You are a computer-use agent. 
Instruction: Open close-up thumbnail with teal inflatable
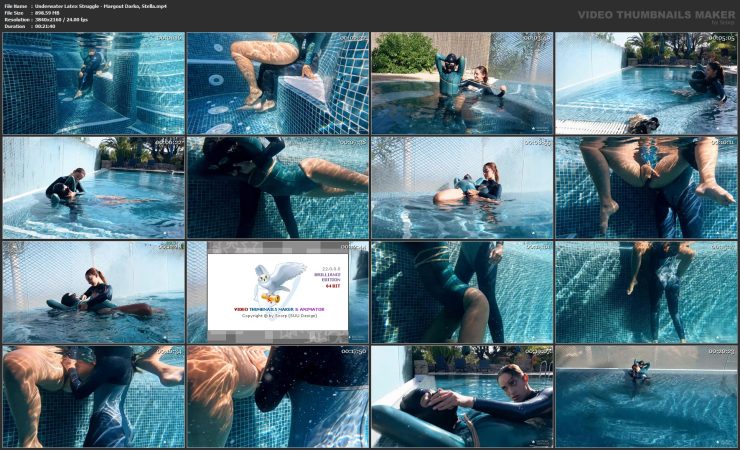[x=461, y=395]
